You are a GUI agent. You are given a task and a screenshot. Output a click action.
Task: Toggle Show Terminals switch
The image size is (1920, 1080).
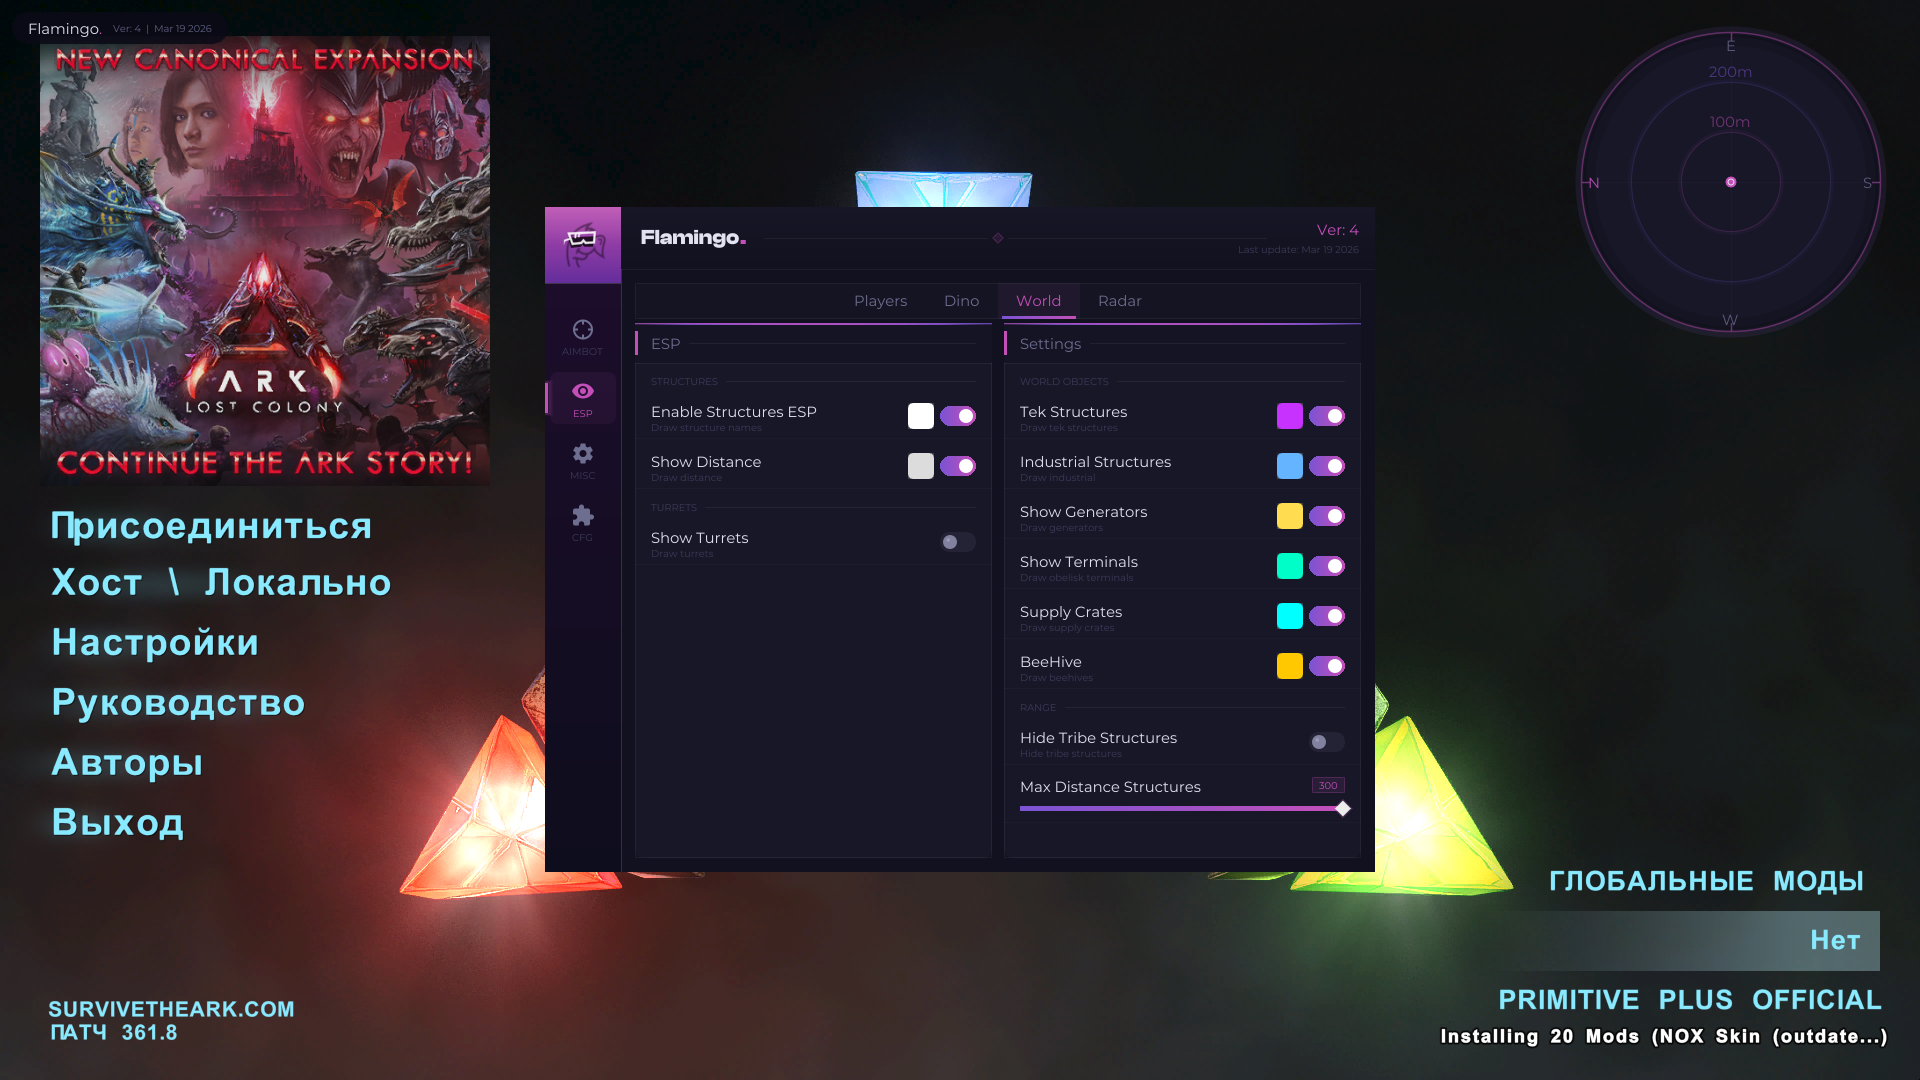(x=1326, y=566)
